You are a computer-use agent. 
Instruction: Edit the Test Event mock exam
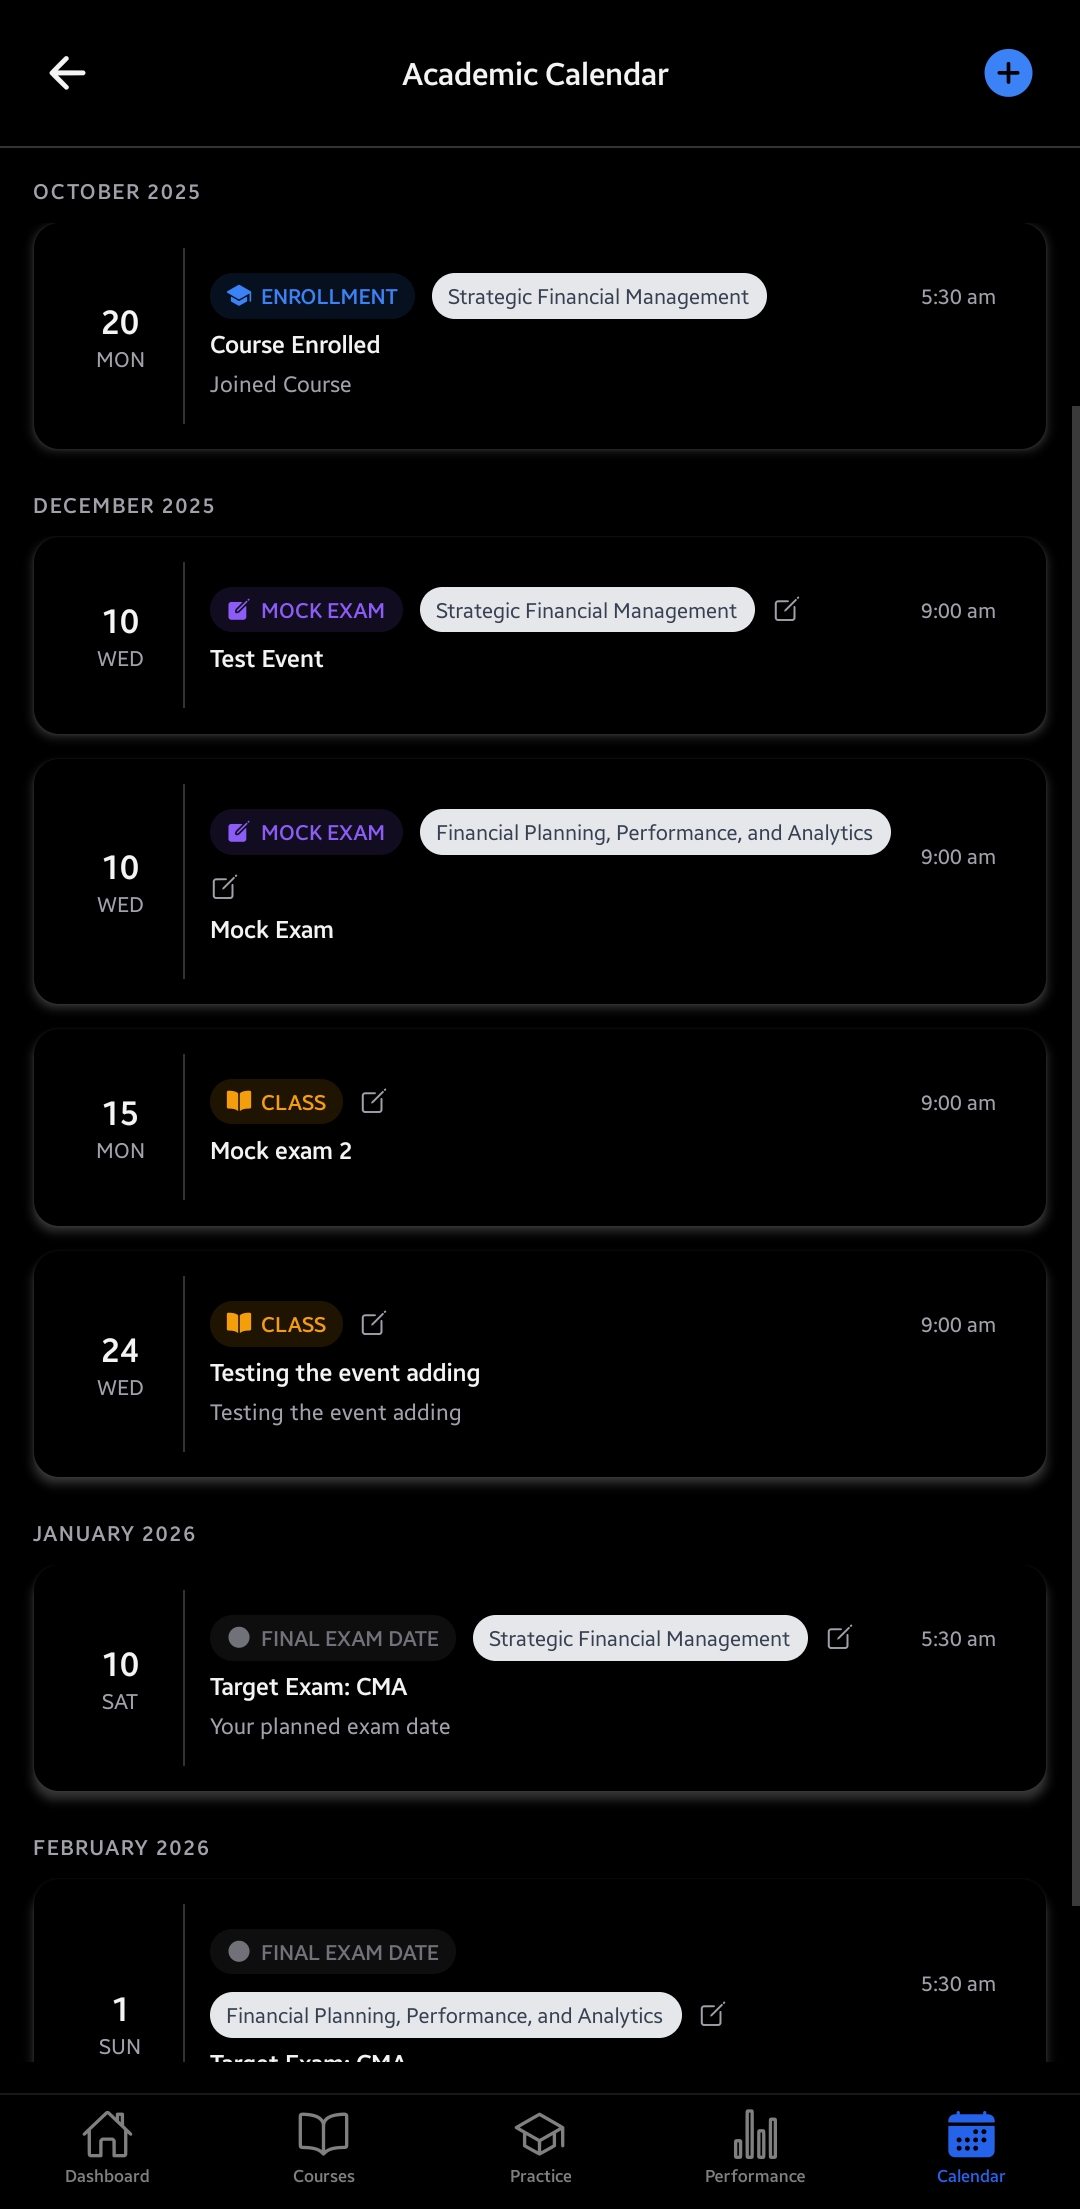[786, 609]
